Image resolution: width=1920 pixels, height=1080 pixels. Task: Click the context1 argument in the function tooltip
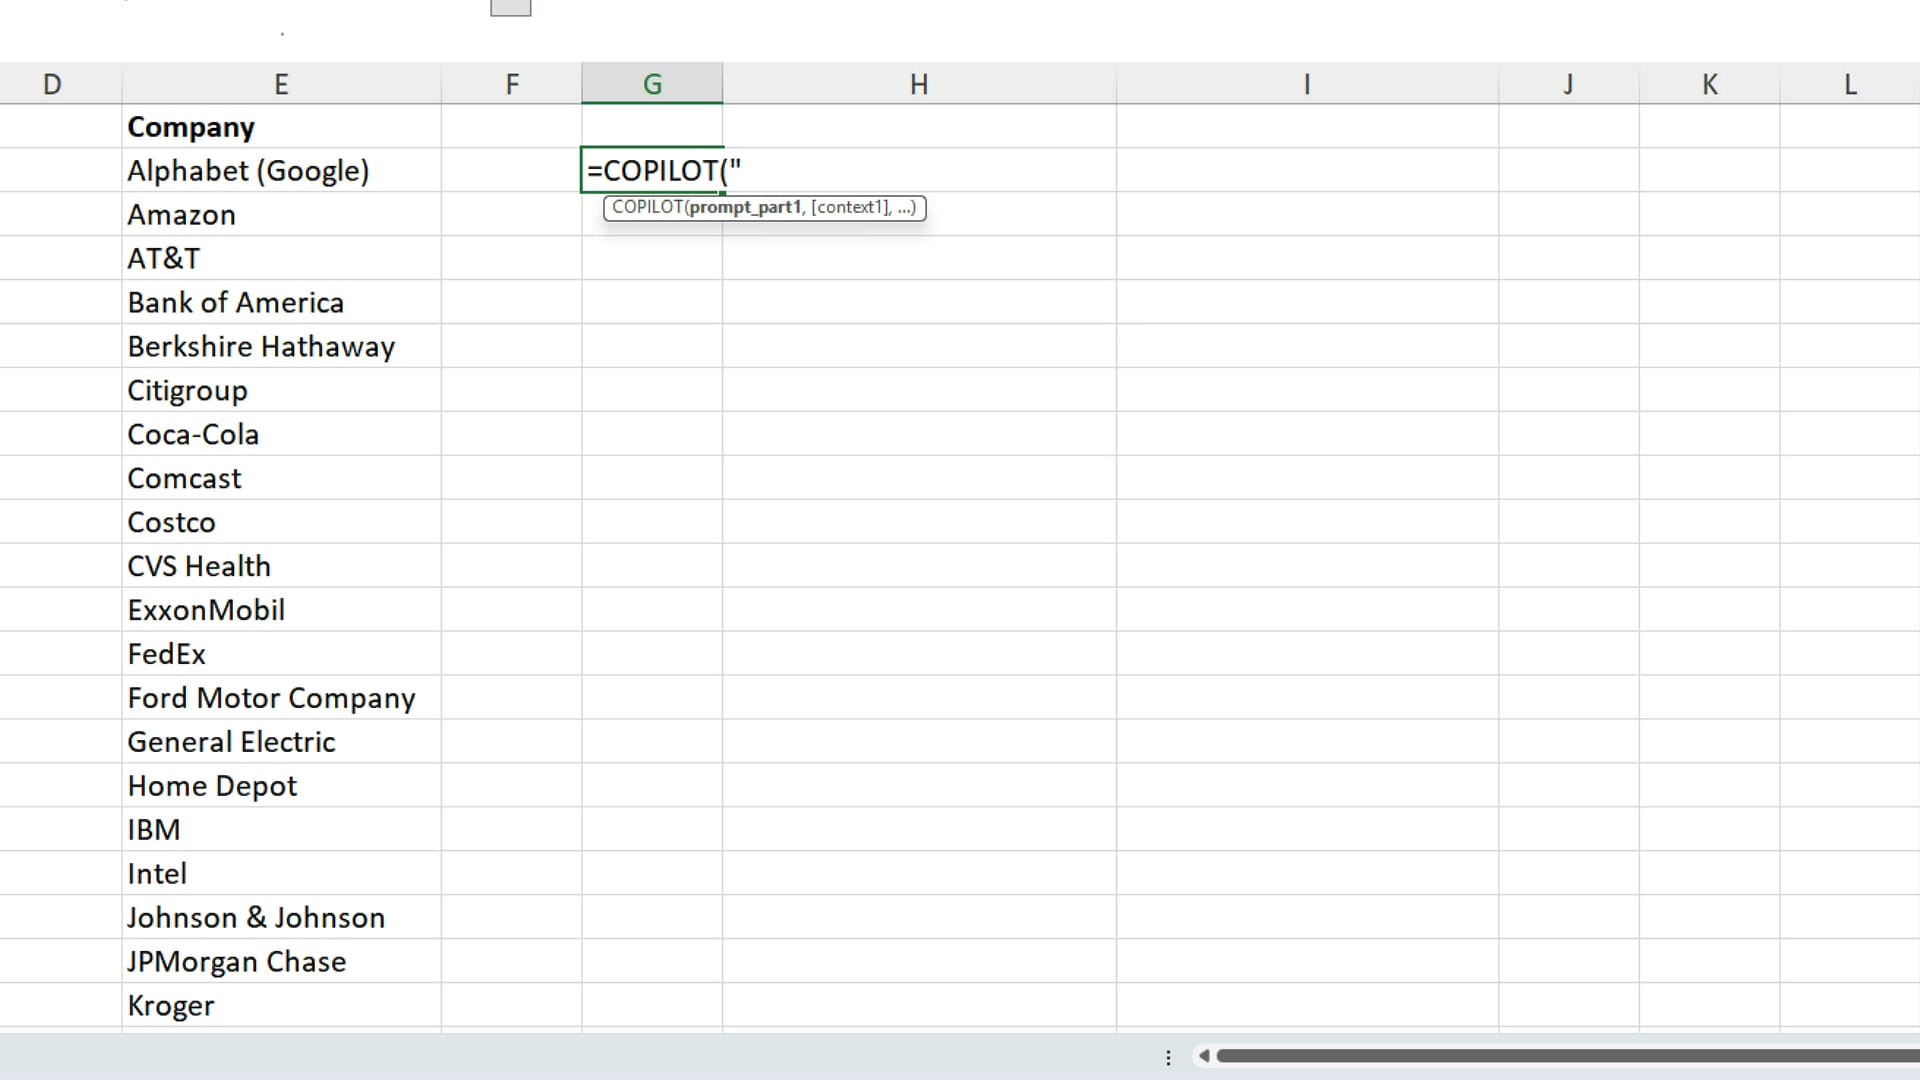(x=851, y=207)
